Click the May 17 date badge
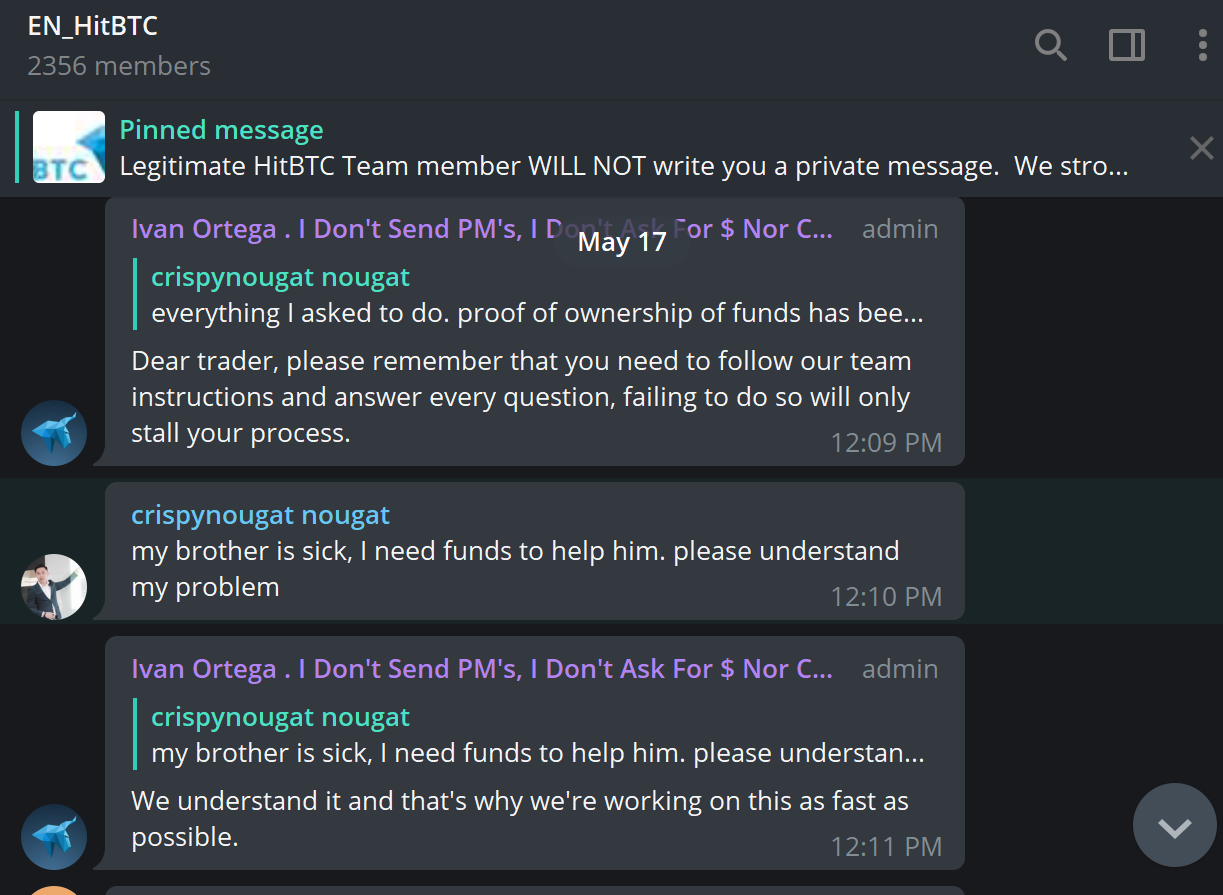 click(x=622, y=242)
